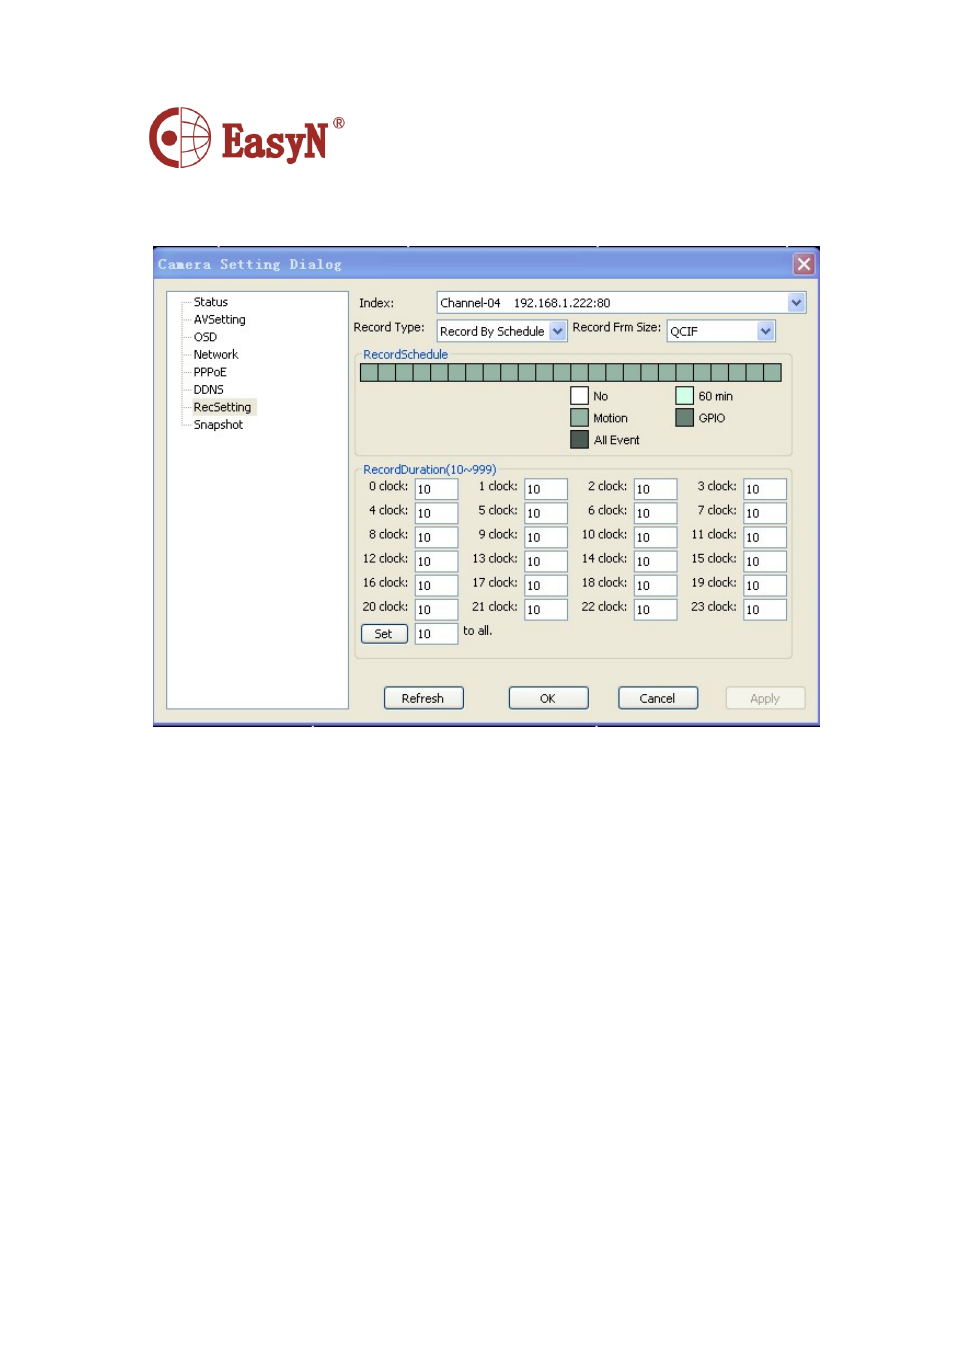Open Snapshot tree item
Image resolution: width=954 pixels, height=1350 pixels.
tap(218, 425)
